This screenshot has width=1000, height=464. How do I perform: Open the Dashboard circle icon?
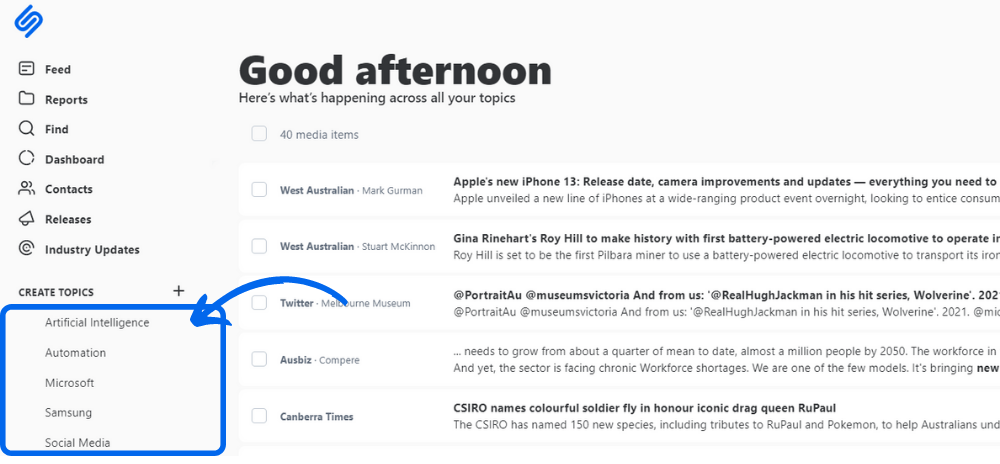point(26,159)
